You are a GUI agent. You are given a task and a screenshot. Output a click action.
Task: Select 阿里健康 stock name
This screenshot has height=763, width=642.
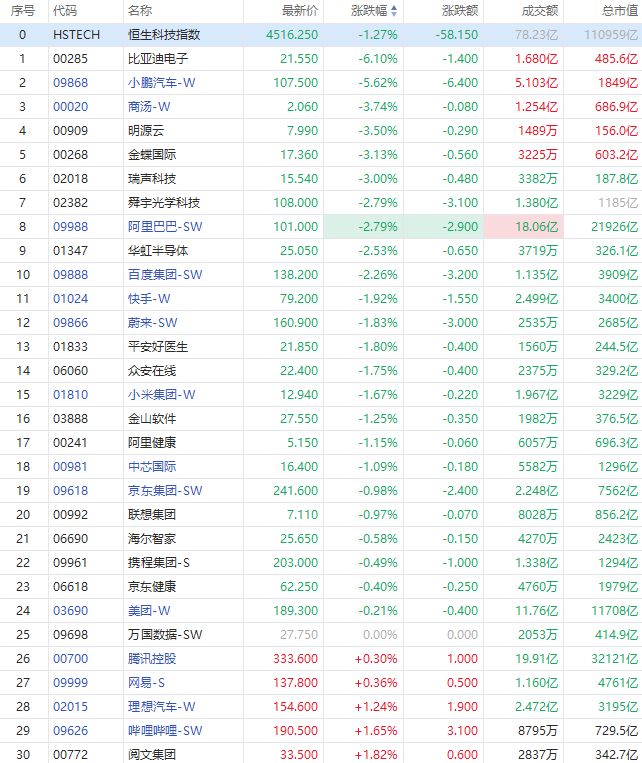[x=152, y=443]
